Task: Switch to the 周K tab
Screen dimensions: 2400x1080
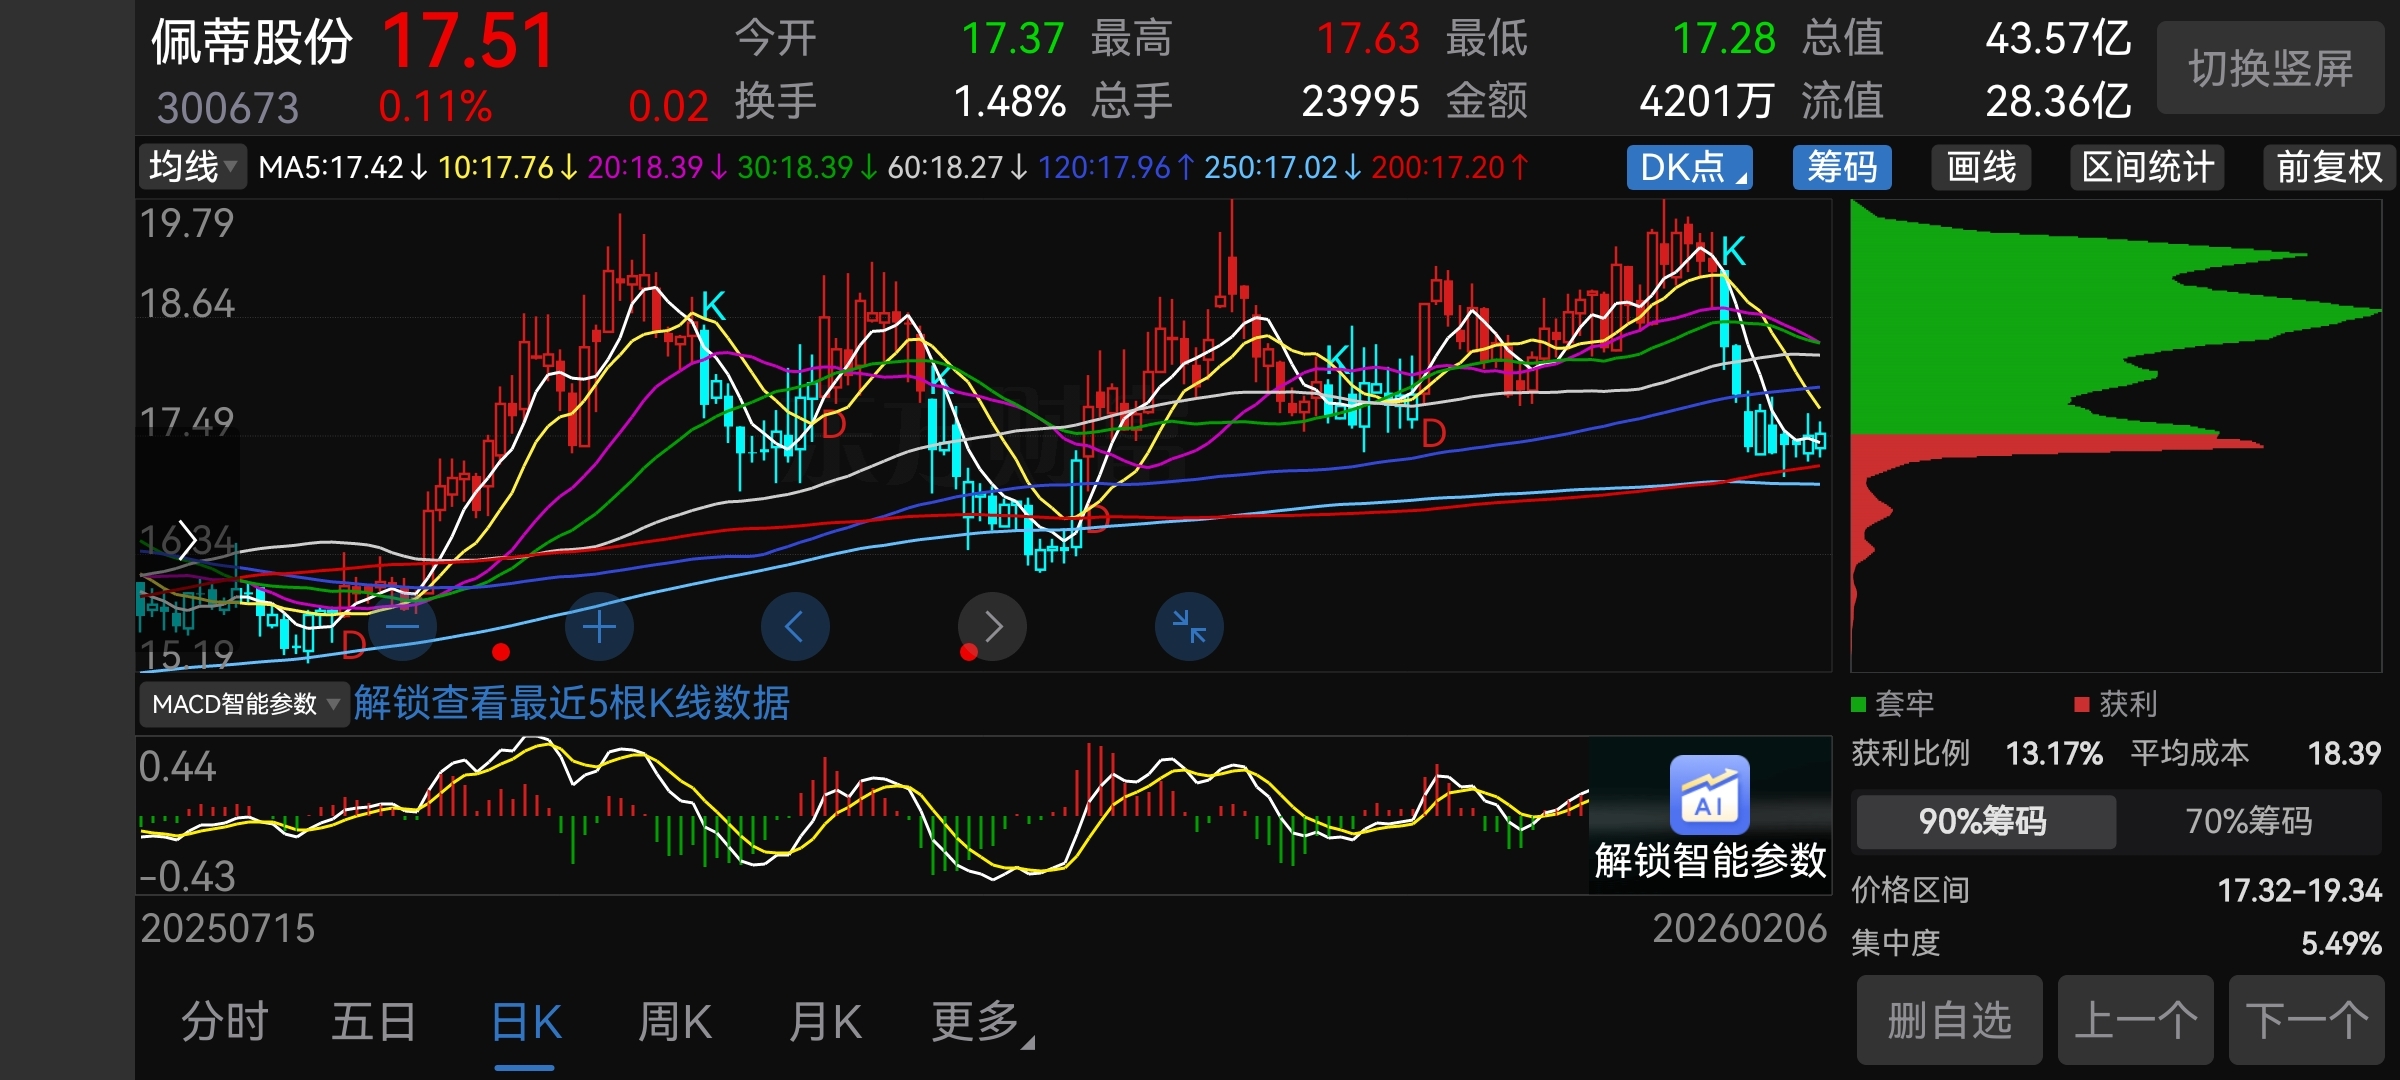Action: coord(675,1022)
